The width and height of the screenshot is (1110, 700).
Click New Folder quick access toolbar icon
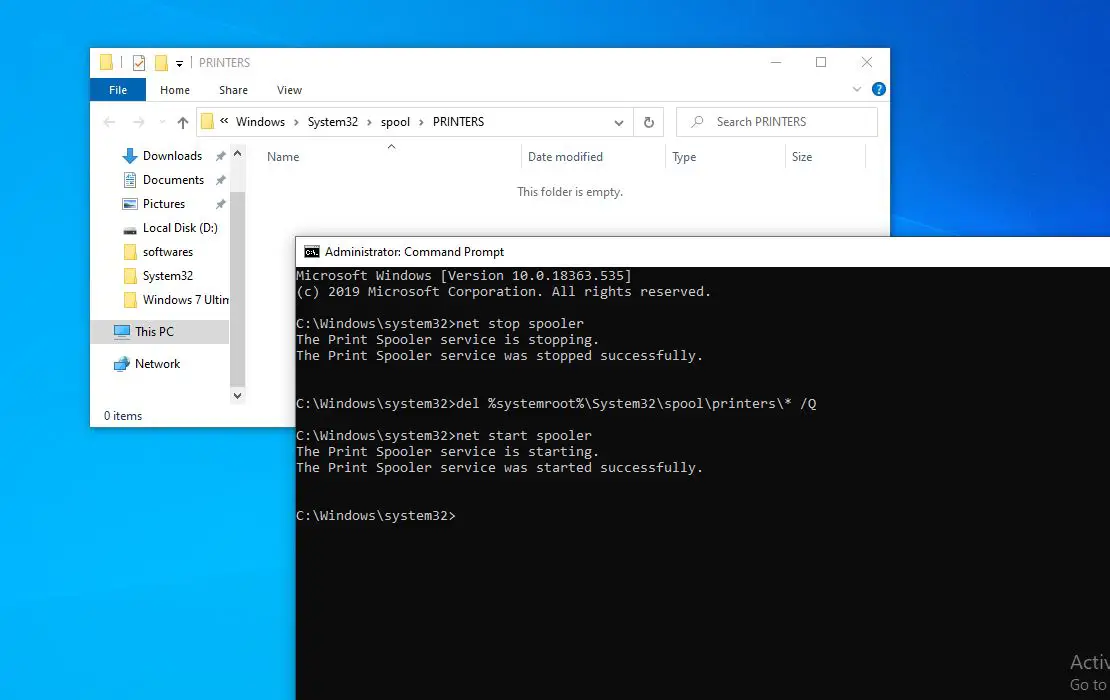coord(161,63)
